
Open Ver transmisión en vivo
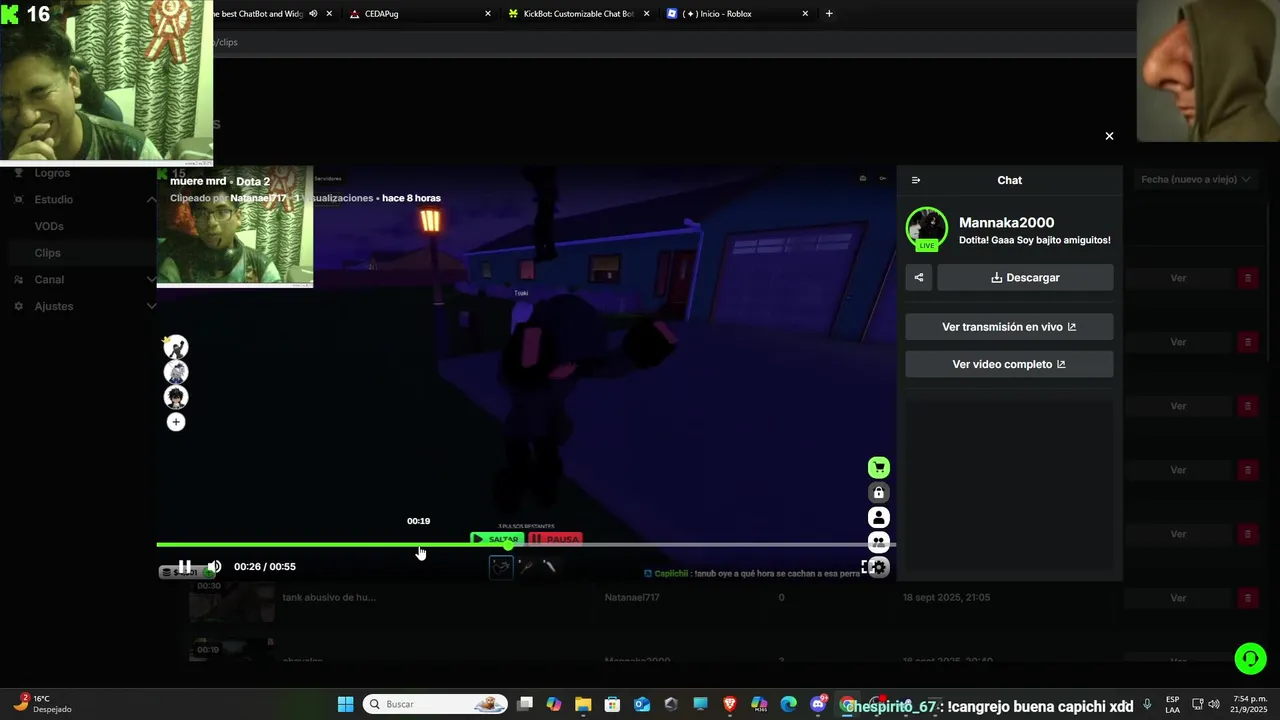(x=1009, y=327)
